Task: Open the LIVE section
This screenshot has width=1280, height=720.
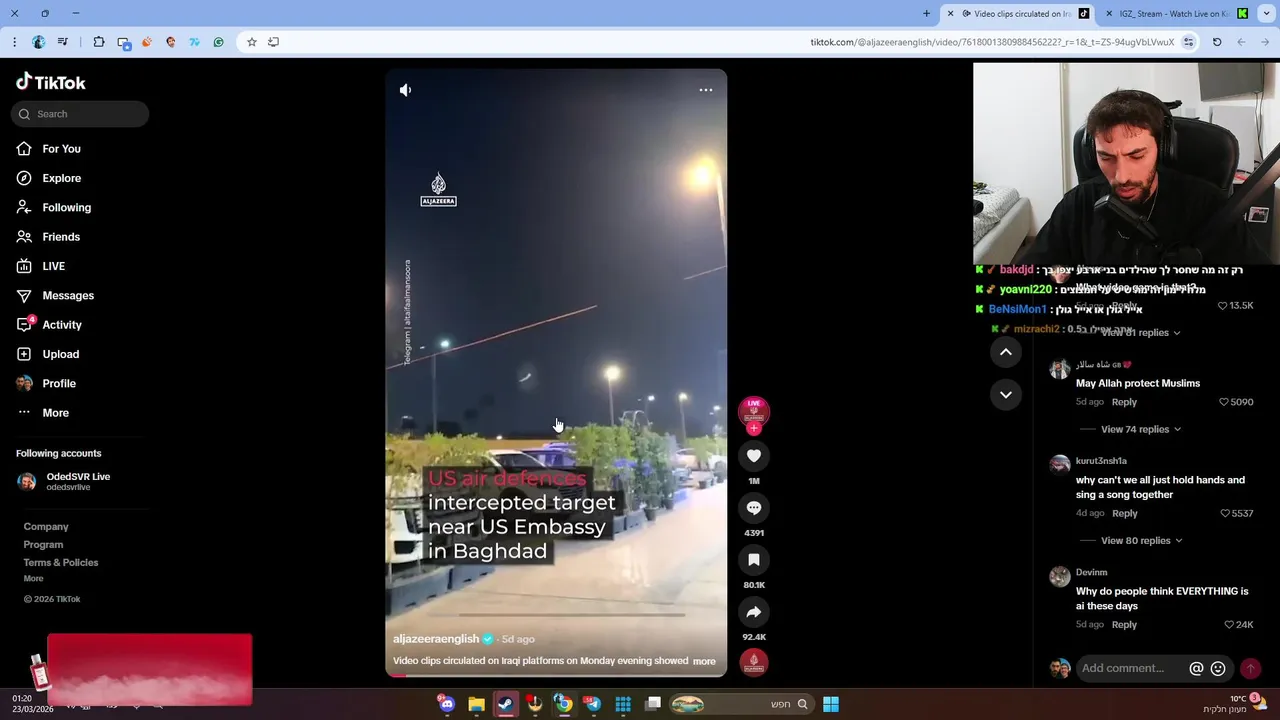Action: [x=41, y=266]
